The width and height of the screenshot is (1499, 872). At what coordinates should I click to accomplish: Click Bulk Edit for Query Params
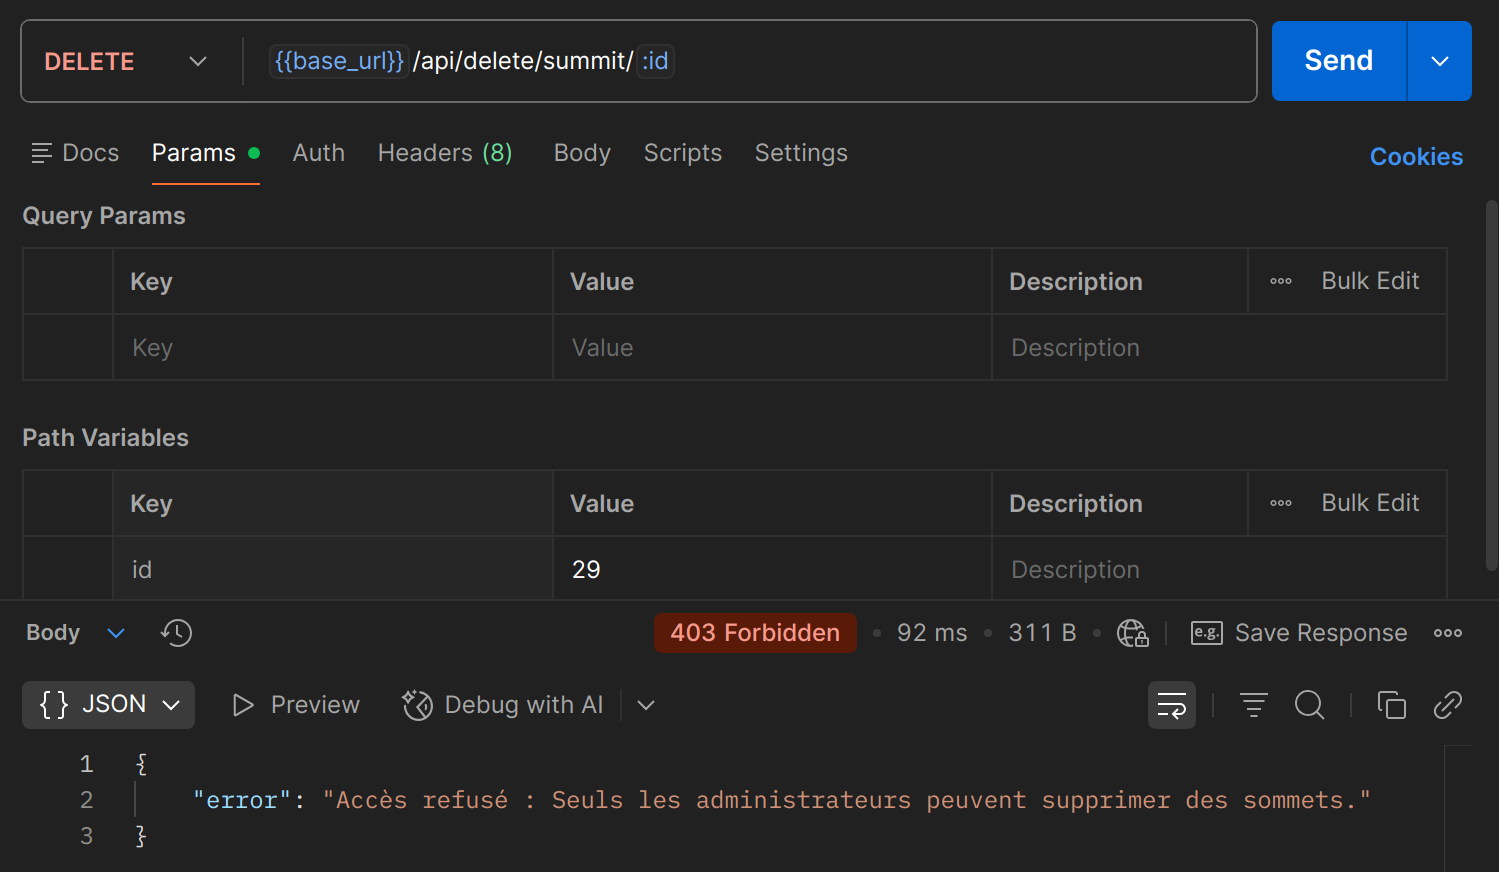[x=1370, y=281]
